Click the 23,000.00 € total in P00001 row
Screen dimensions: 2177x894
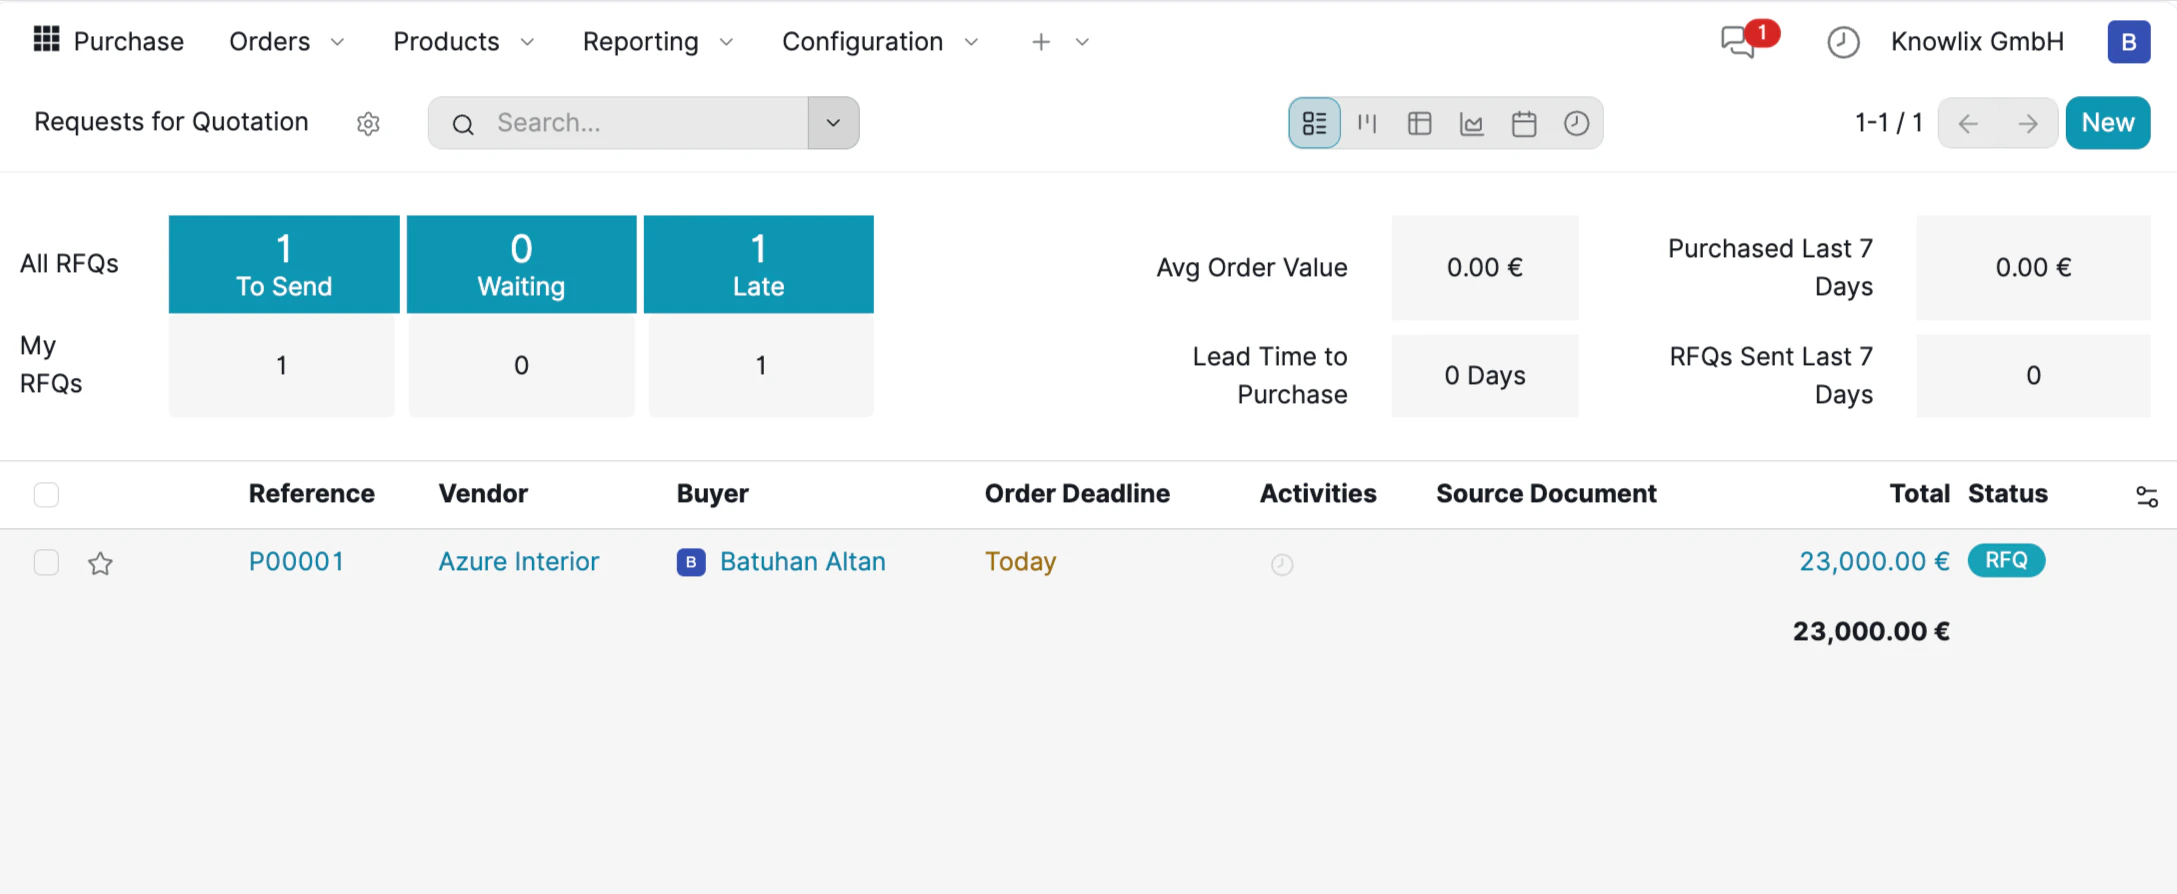(1874, 562)
